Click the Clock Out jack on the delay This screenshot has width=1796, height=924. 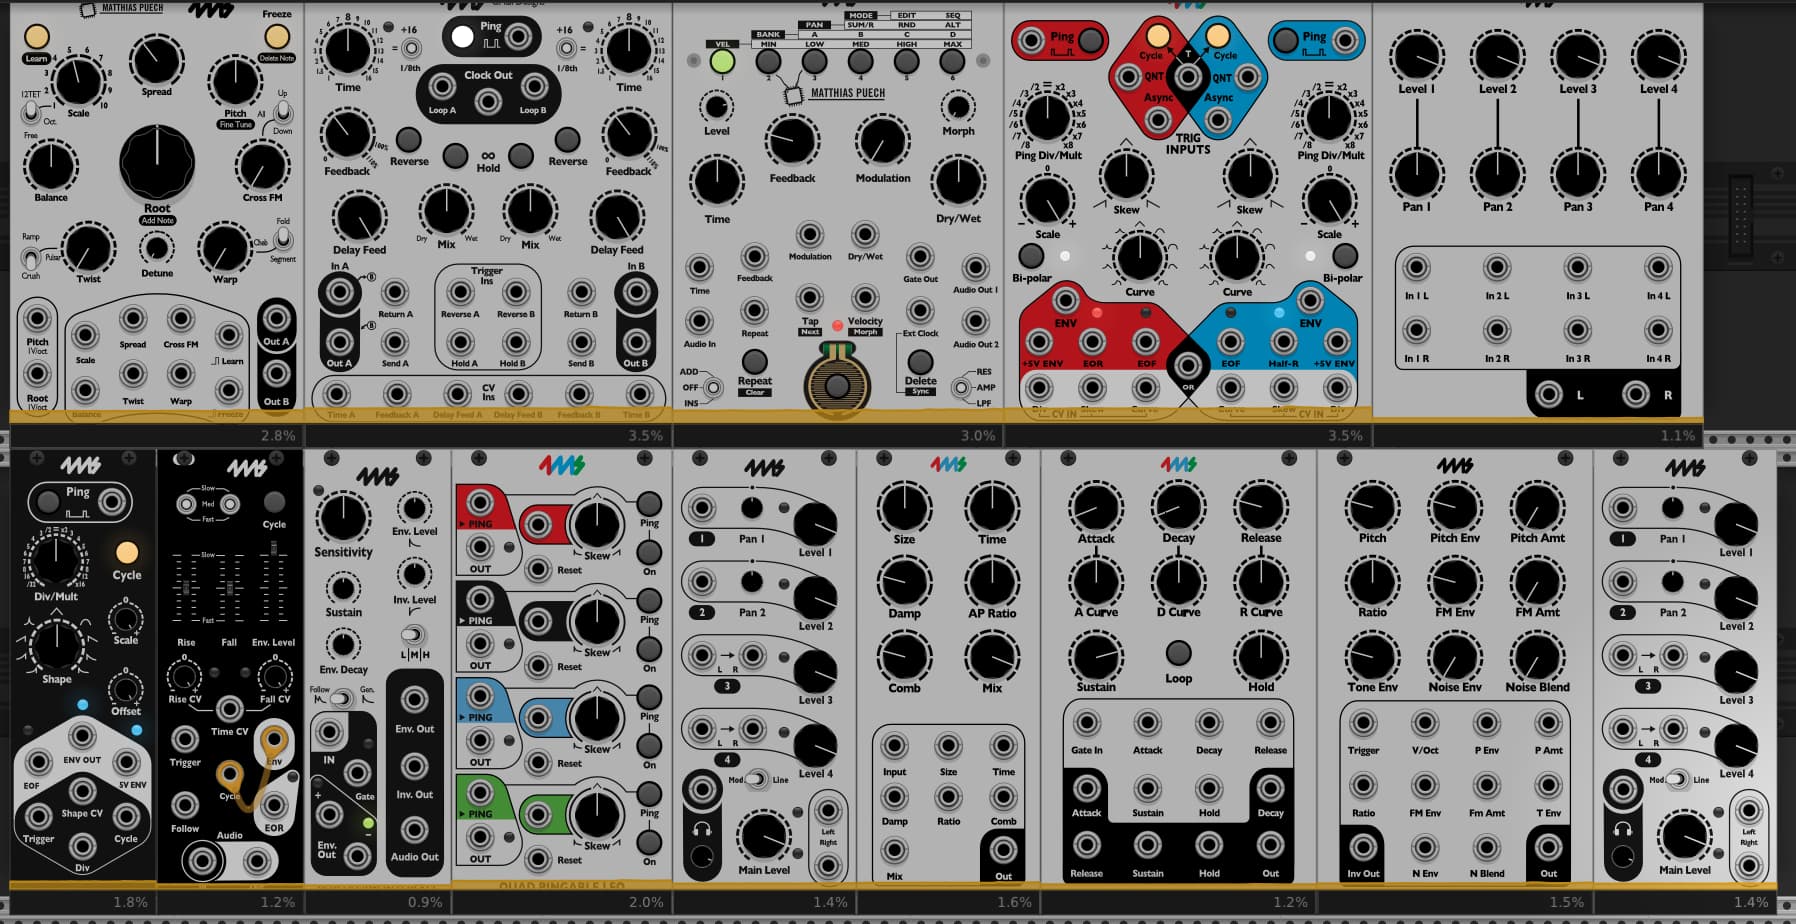click(x=488, y=101)
